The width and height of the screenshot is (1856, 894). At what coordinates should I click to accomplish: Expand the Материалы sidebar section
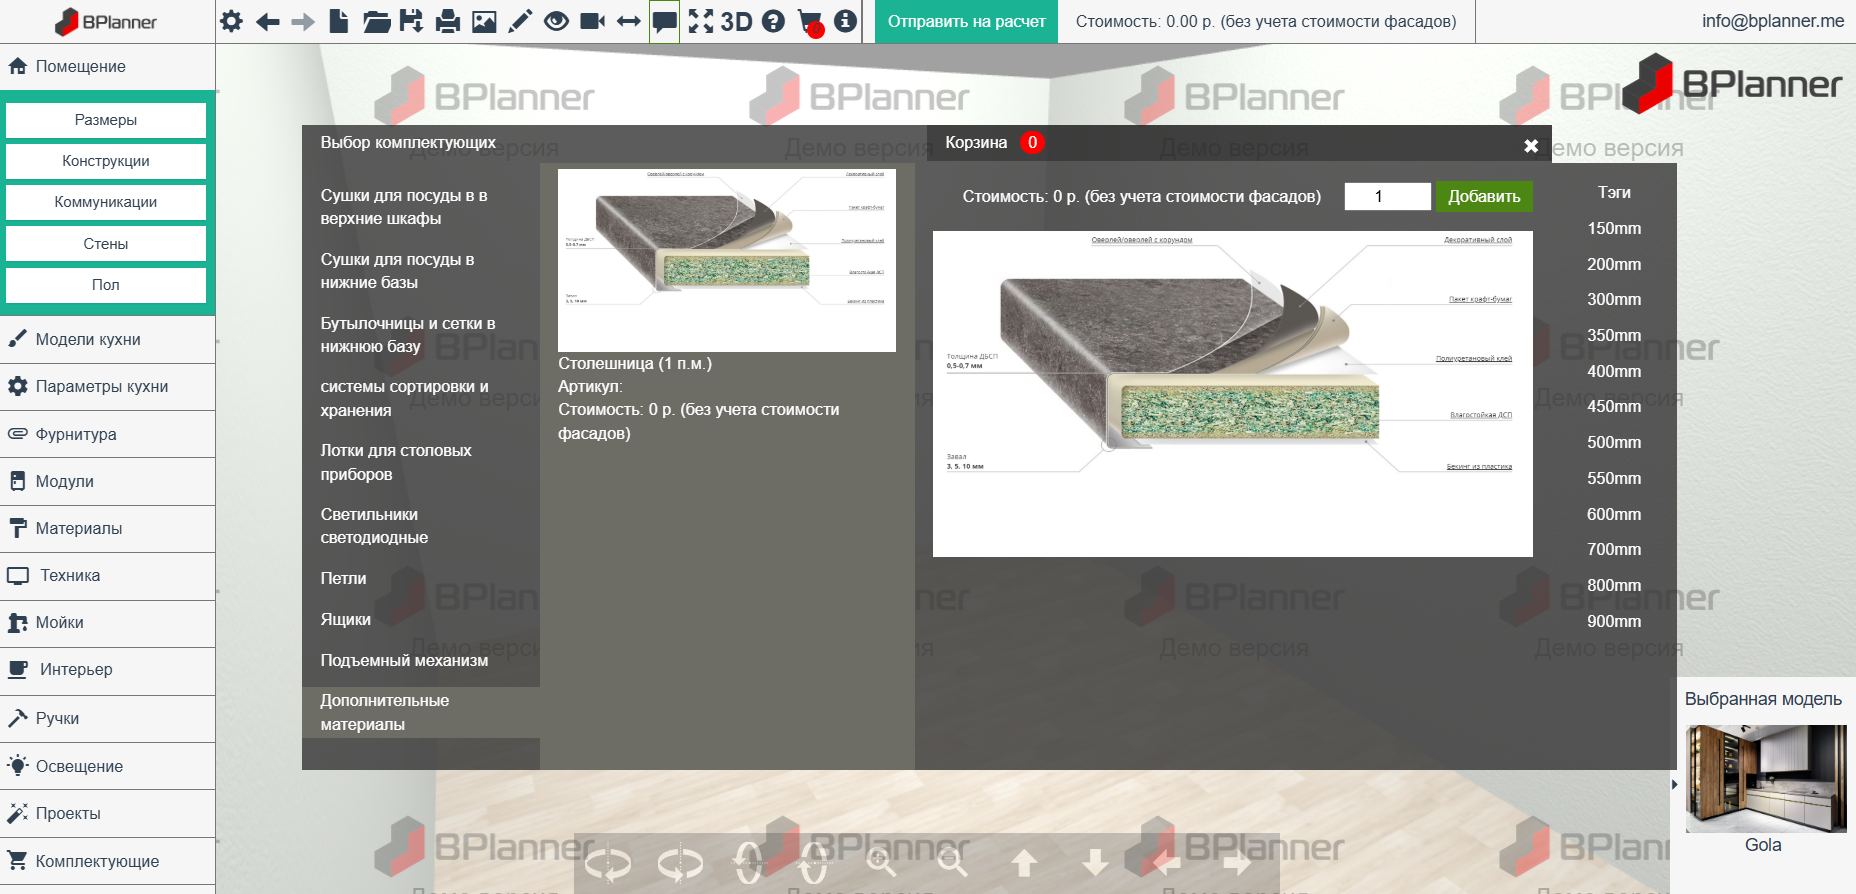[x=107, y=528]
